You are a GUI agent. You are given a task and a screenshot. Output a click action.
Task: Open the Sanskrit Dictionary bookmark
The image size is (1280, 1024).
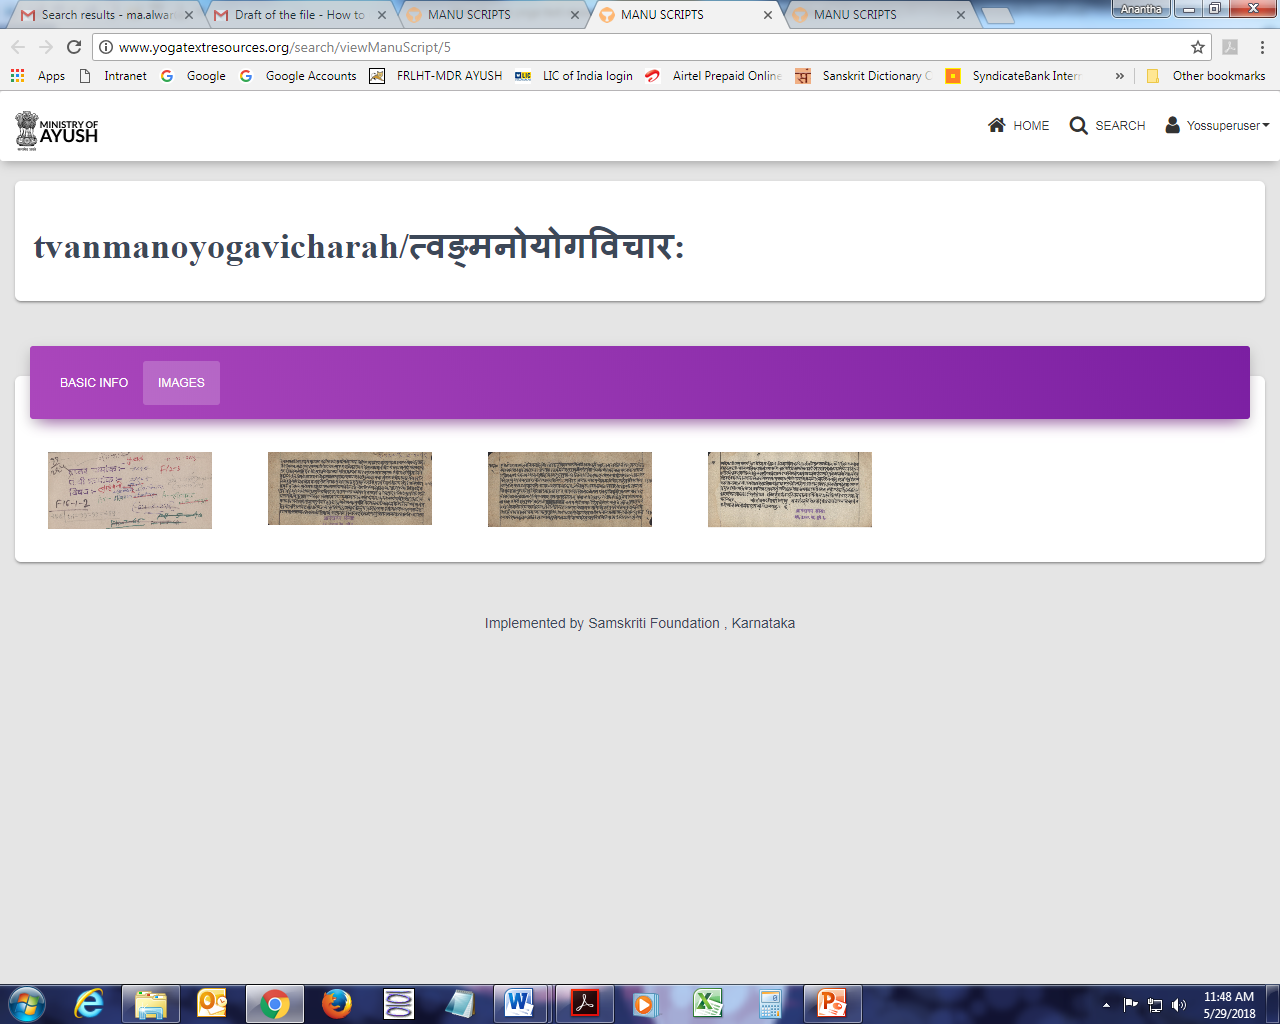[x=865, y=76]
